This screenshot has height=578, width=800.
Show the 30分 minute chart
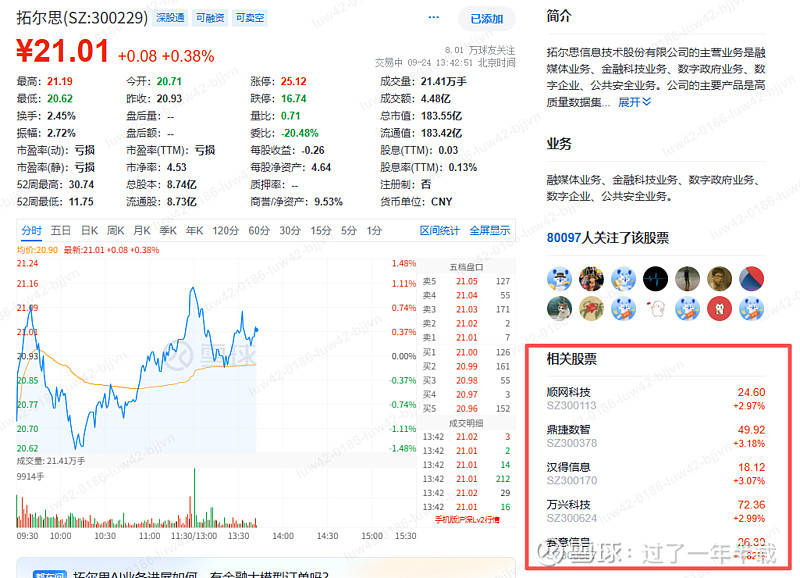tap(290, 231)
